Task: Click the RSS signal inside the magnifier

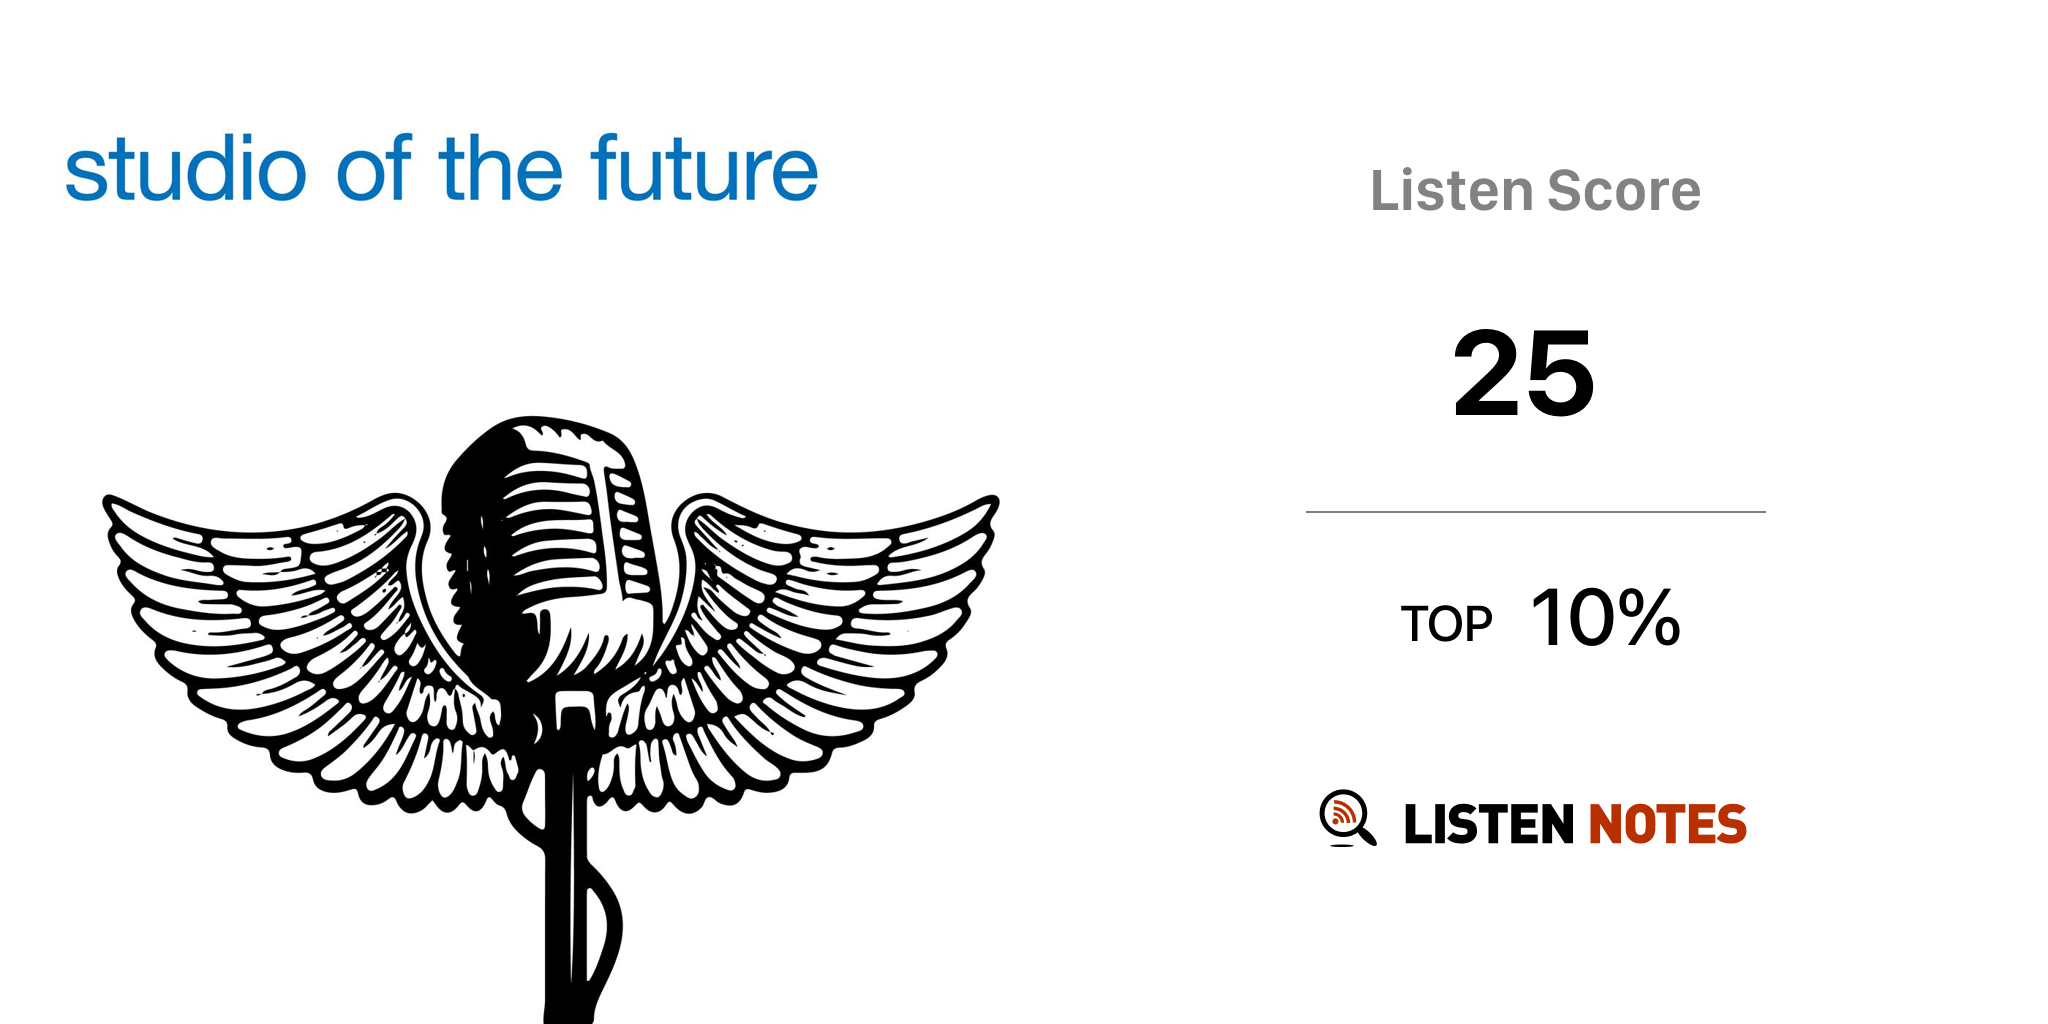Action: [1343, 814]
